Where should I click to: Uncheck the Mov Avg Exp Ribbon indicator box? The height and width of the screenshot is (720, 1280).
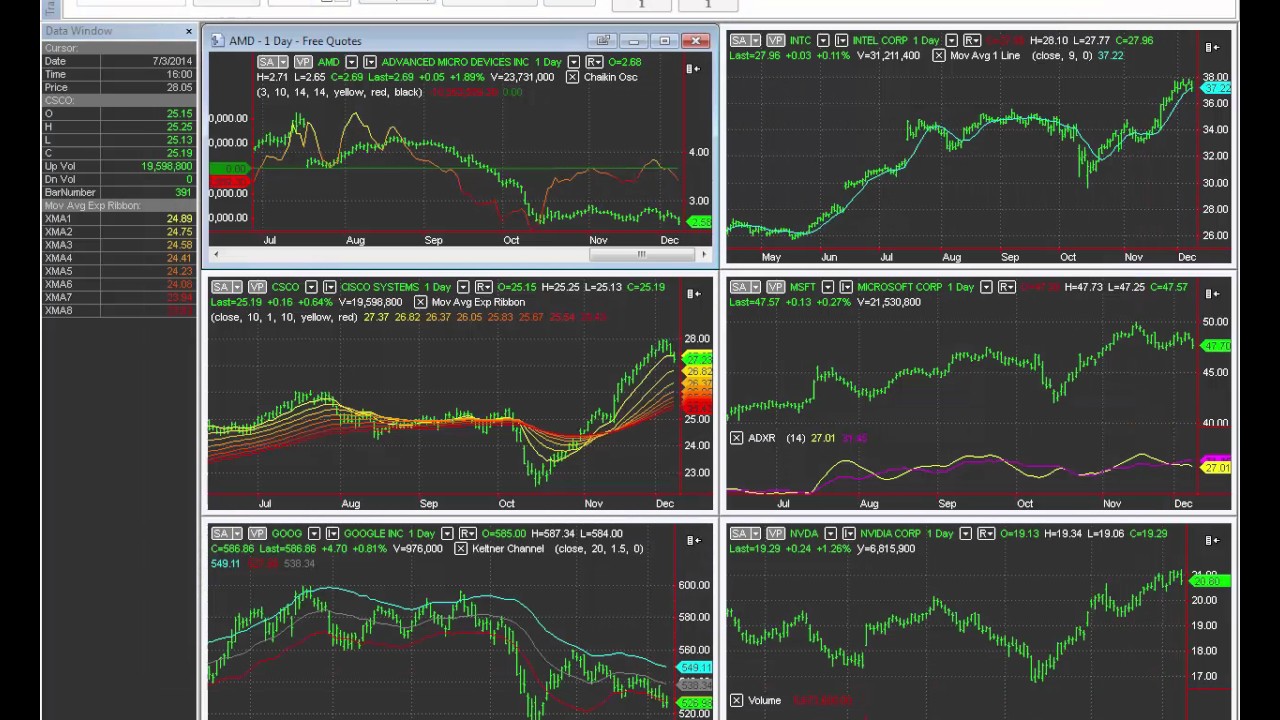420,302
